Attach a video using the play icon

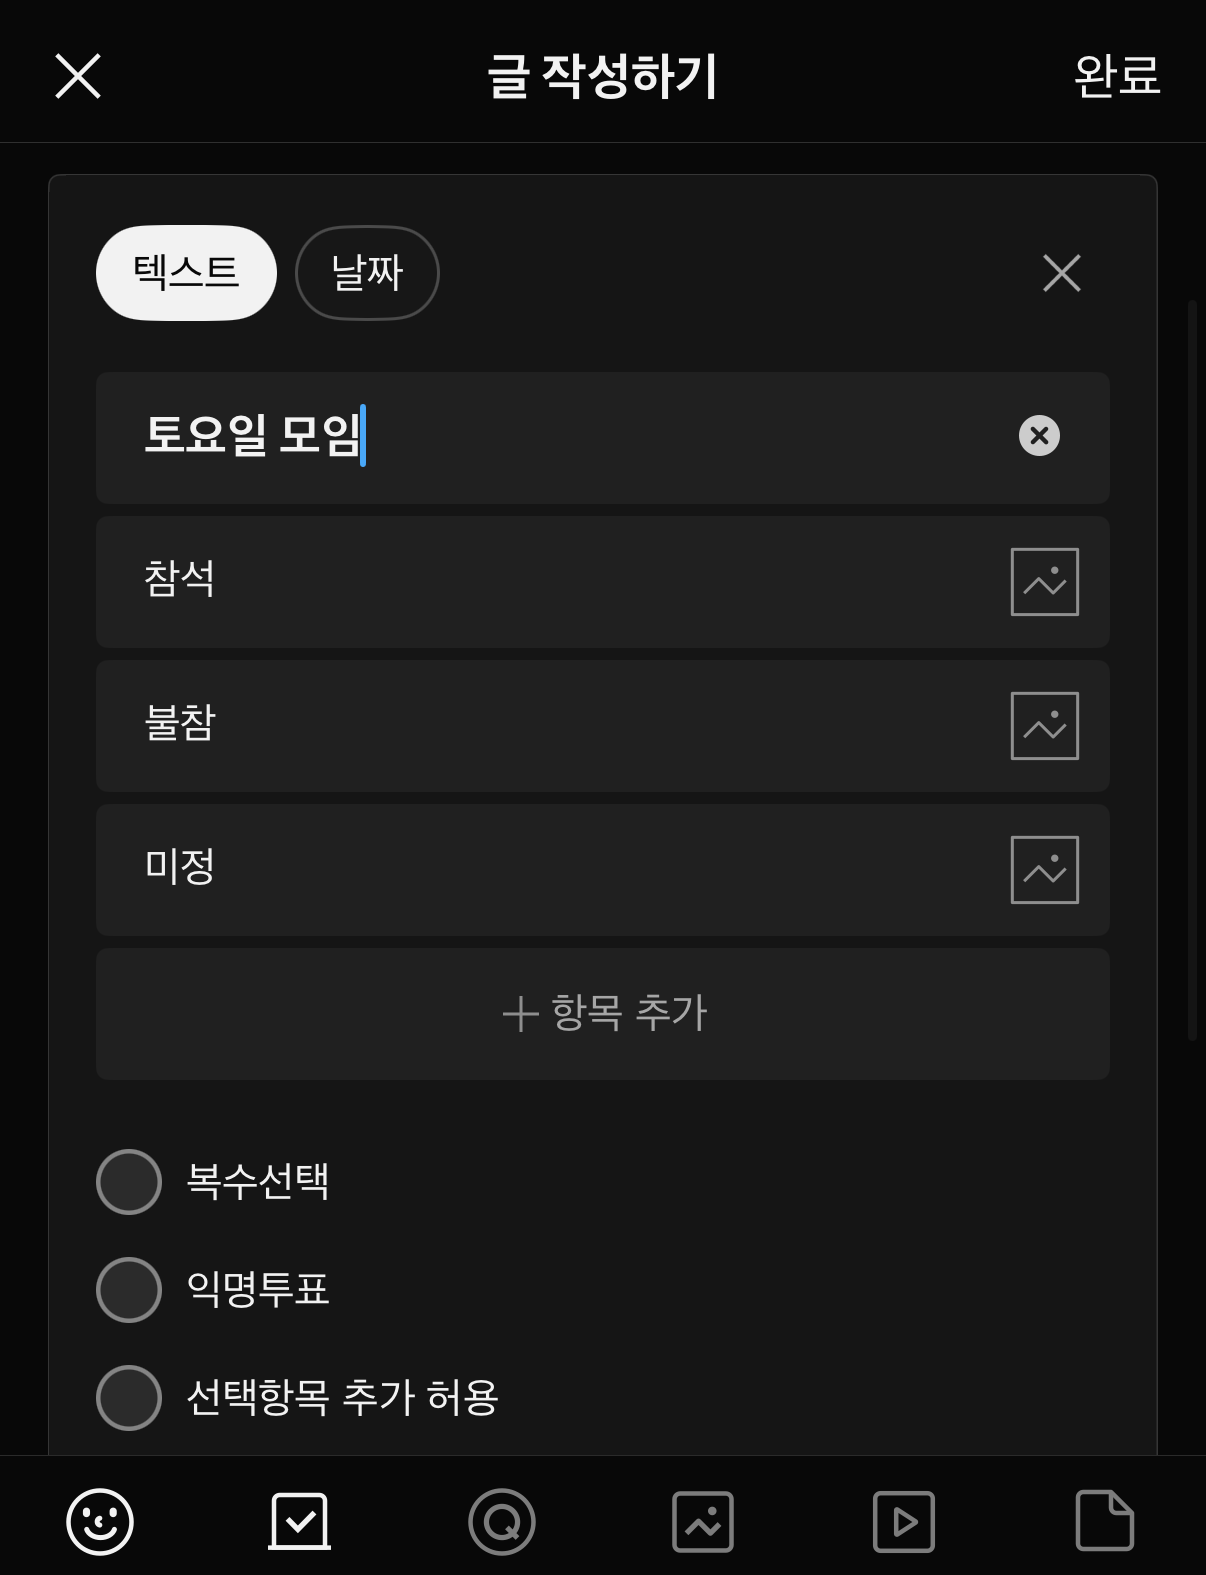pyautogui.click(x=904, y=1521)
